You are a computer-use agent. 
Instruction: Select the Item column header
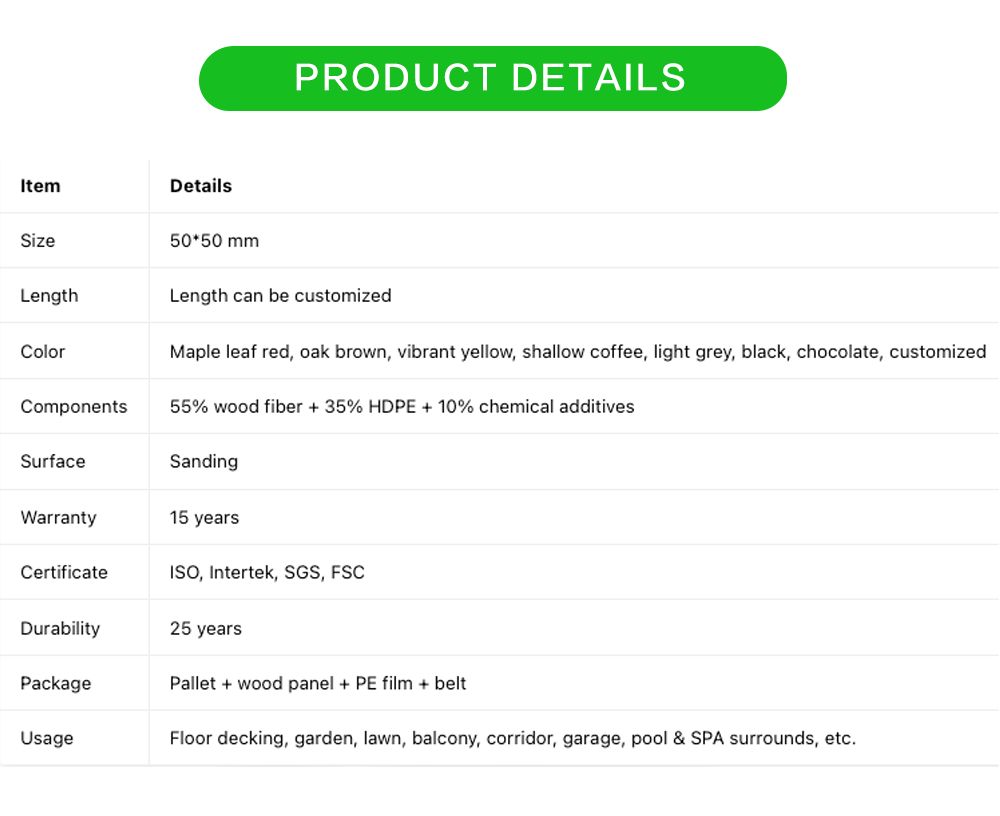(40, 186)
